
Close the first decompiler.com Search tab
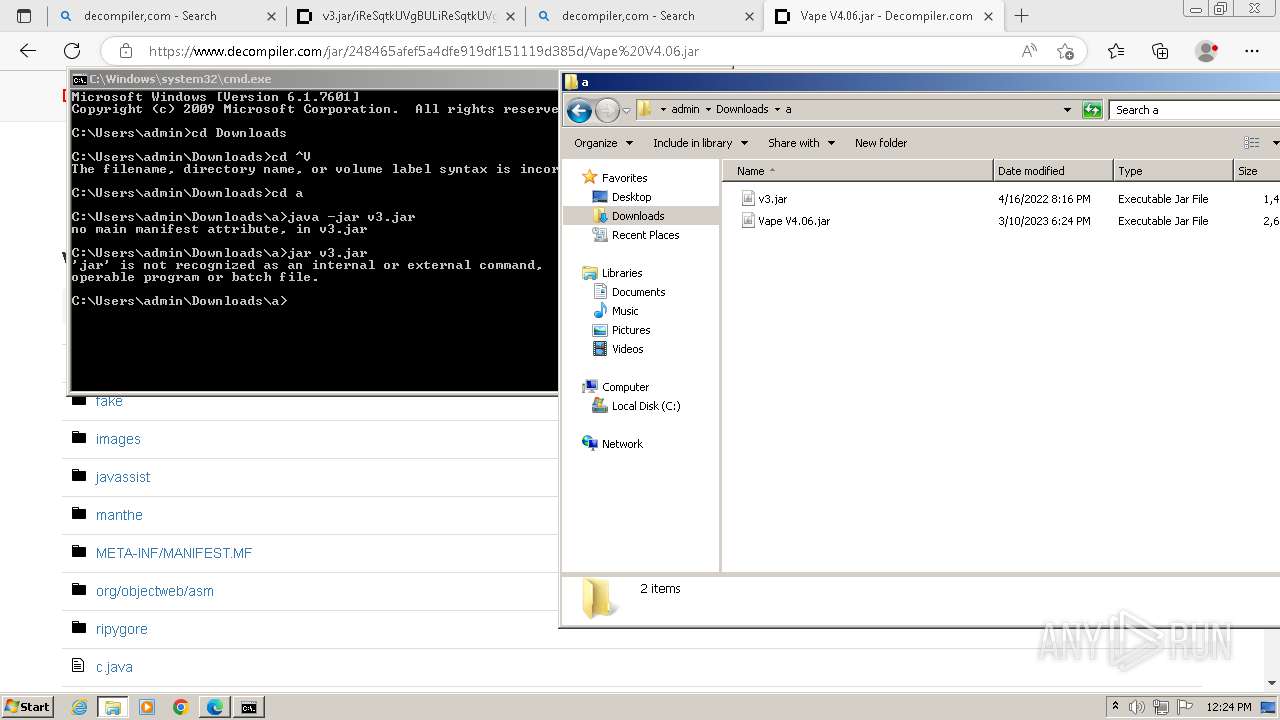coord(271,16)
